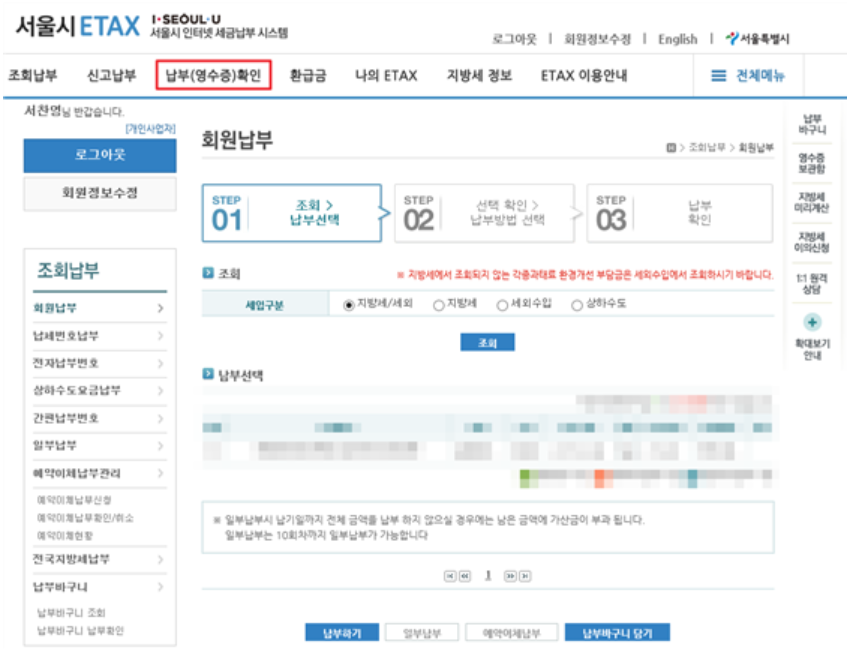Screen dimensions: 847x662
Task: Switch site language via English link
Action: 677,39
